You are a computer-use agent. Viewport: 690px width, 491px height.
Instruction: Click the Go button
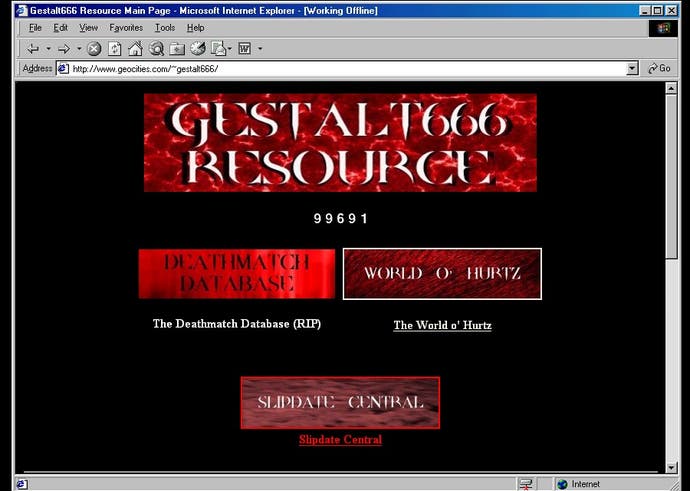[x=659, y=69]
